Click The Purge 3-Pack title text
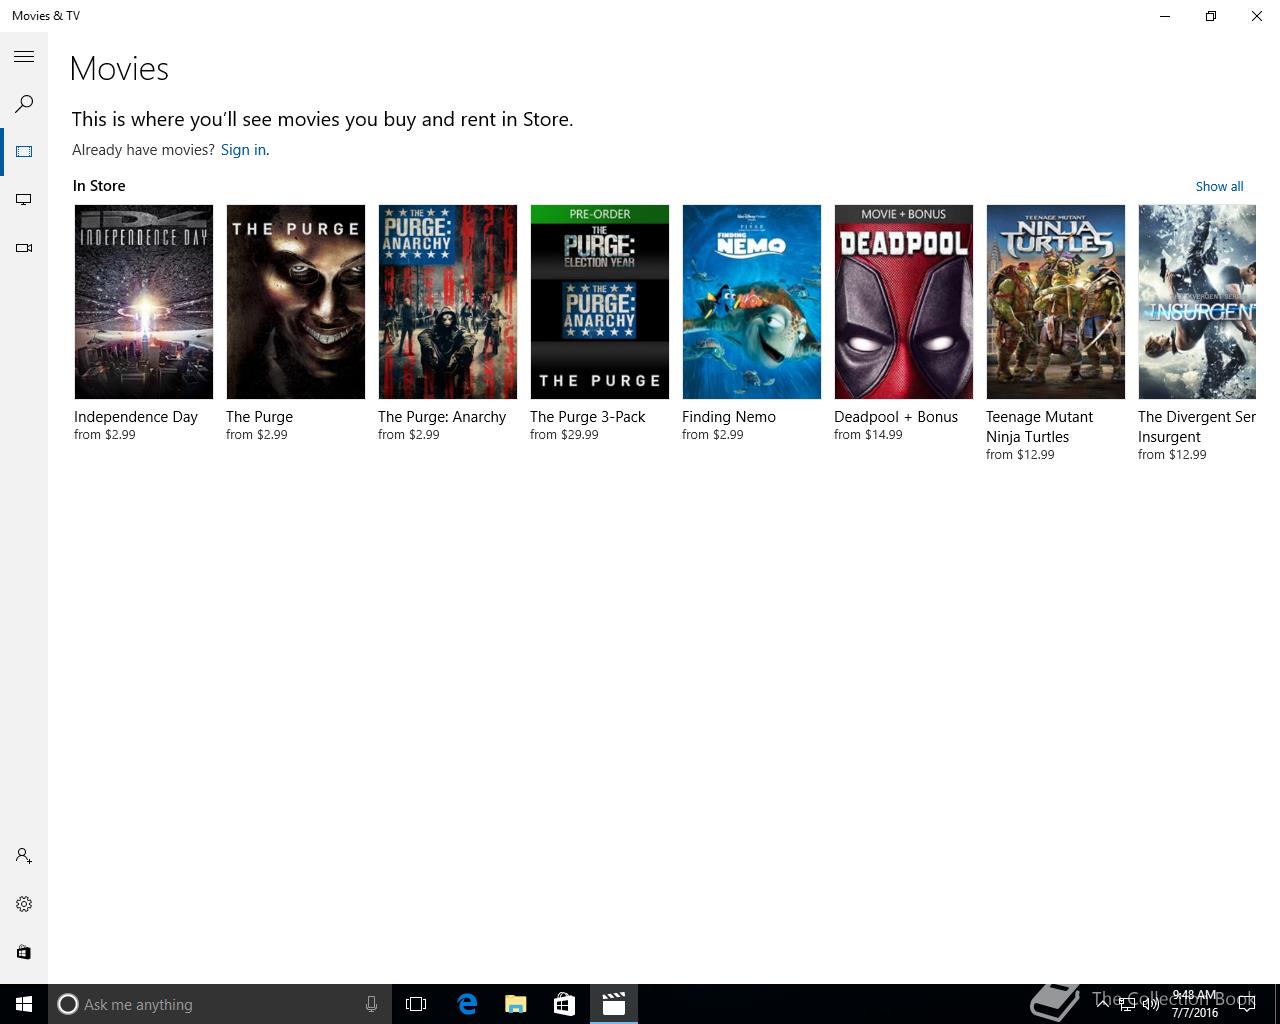The image size is (1280, 1024). pos(588,417)
